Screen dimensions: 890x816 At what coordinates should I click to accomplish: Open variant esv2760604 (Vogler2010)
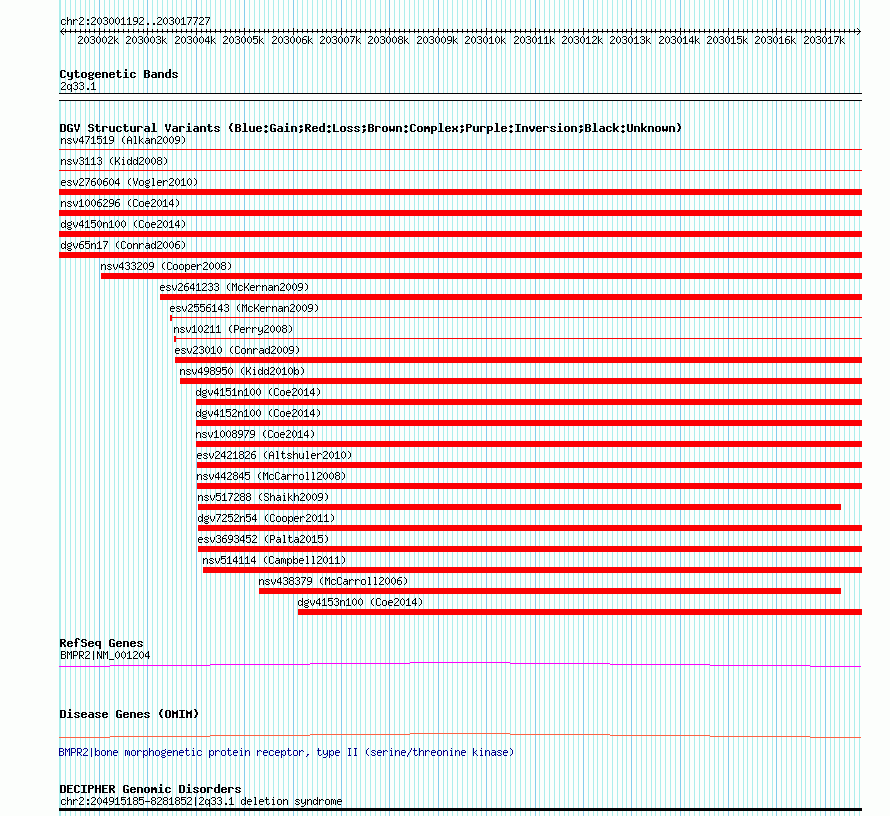(x=129, y=182)
